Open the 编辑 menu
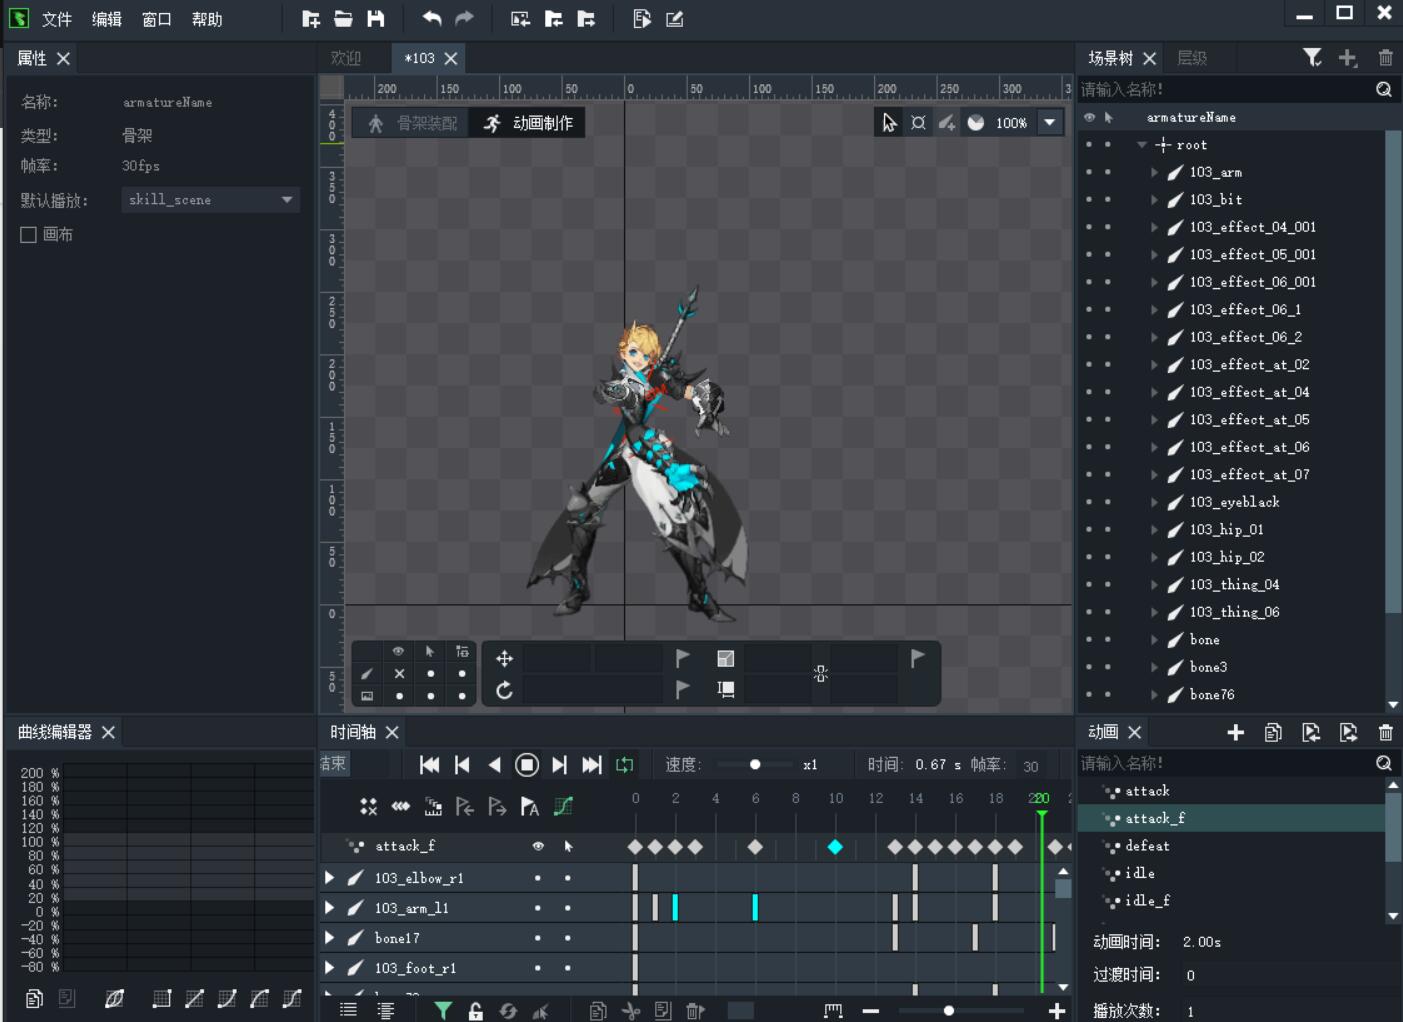The width and height of the screenshot is (1403, 1022). pyautogui.click(x=107, y=19)
